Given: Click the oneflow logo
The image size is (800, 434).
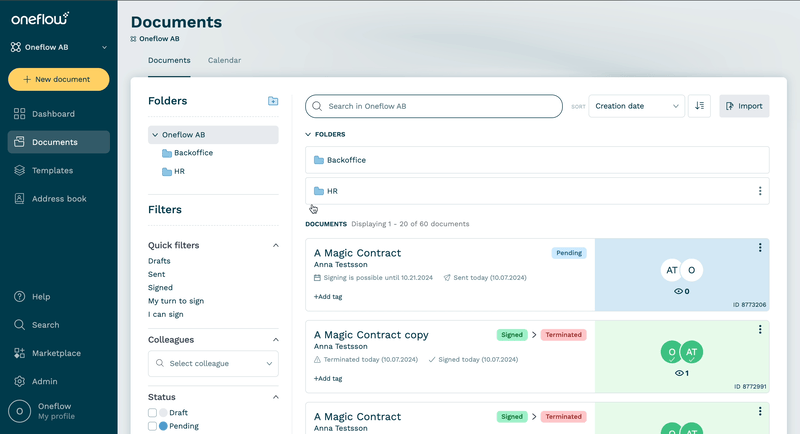Looking at the screenshot, I should coord(40,19).
